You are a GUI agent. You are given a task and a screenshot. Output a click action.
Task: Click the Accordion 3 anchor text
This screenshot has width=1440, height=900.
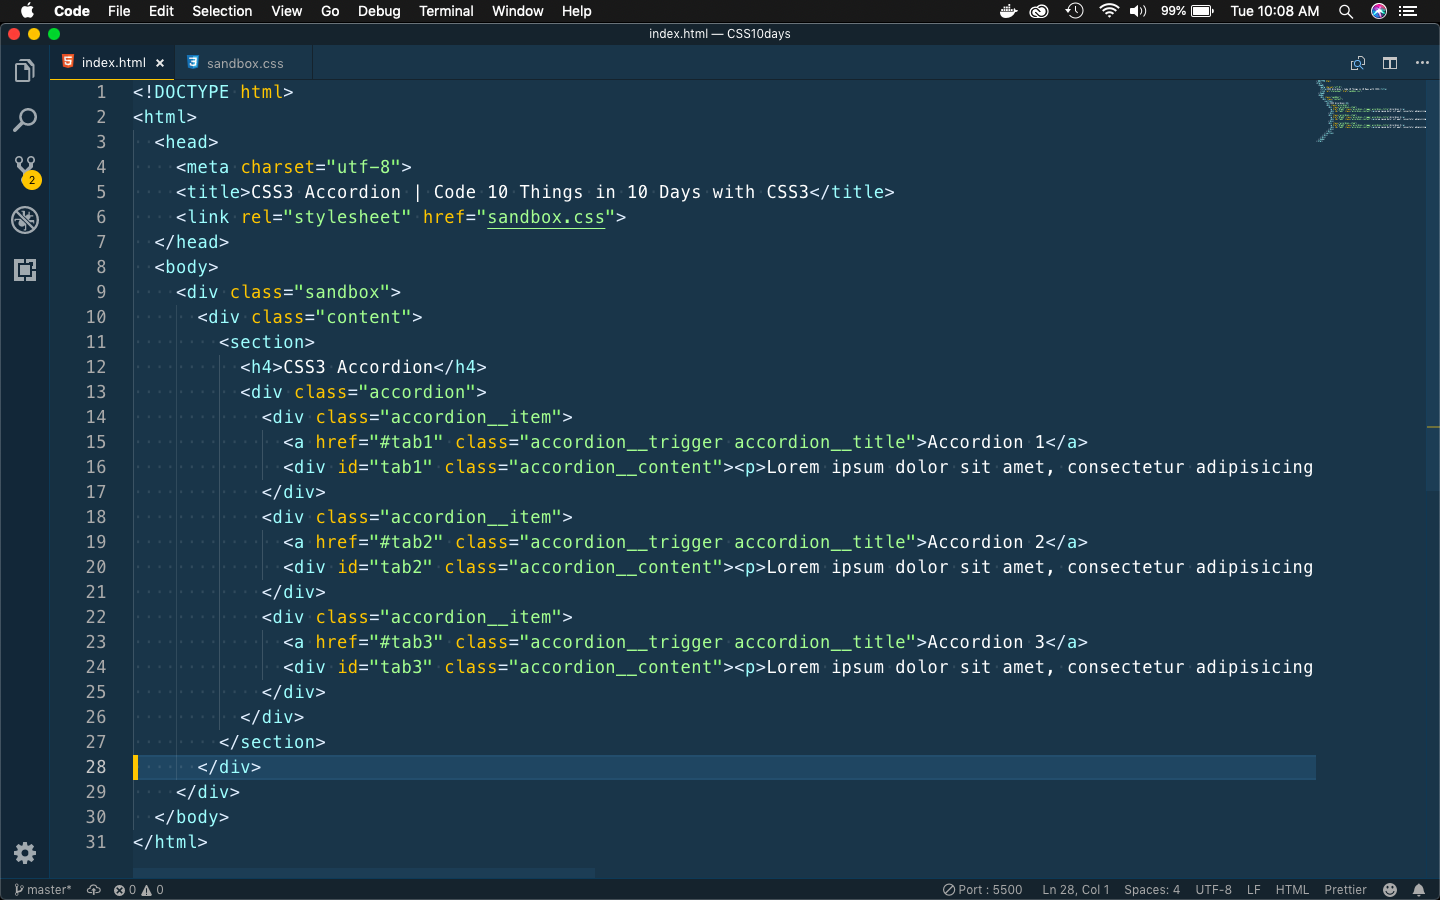[986, 642]
